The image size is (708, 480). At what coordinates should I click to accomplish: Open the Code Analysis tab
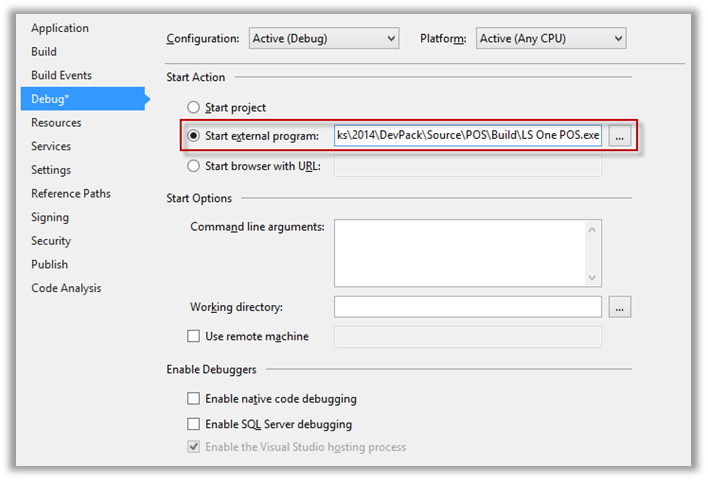[x=66, y=288]
